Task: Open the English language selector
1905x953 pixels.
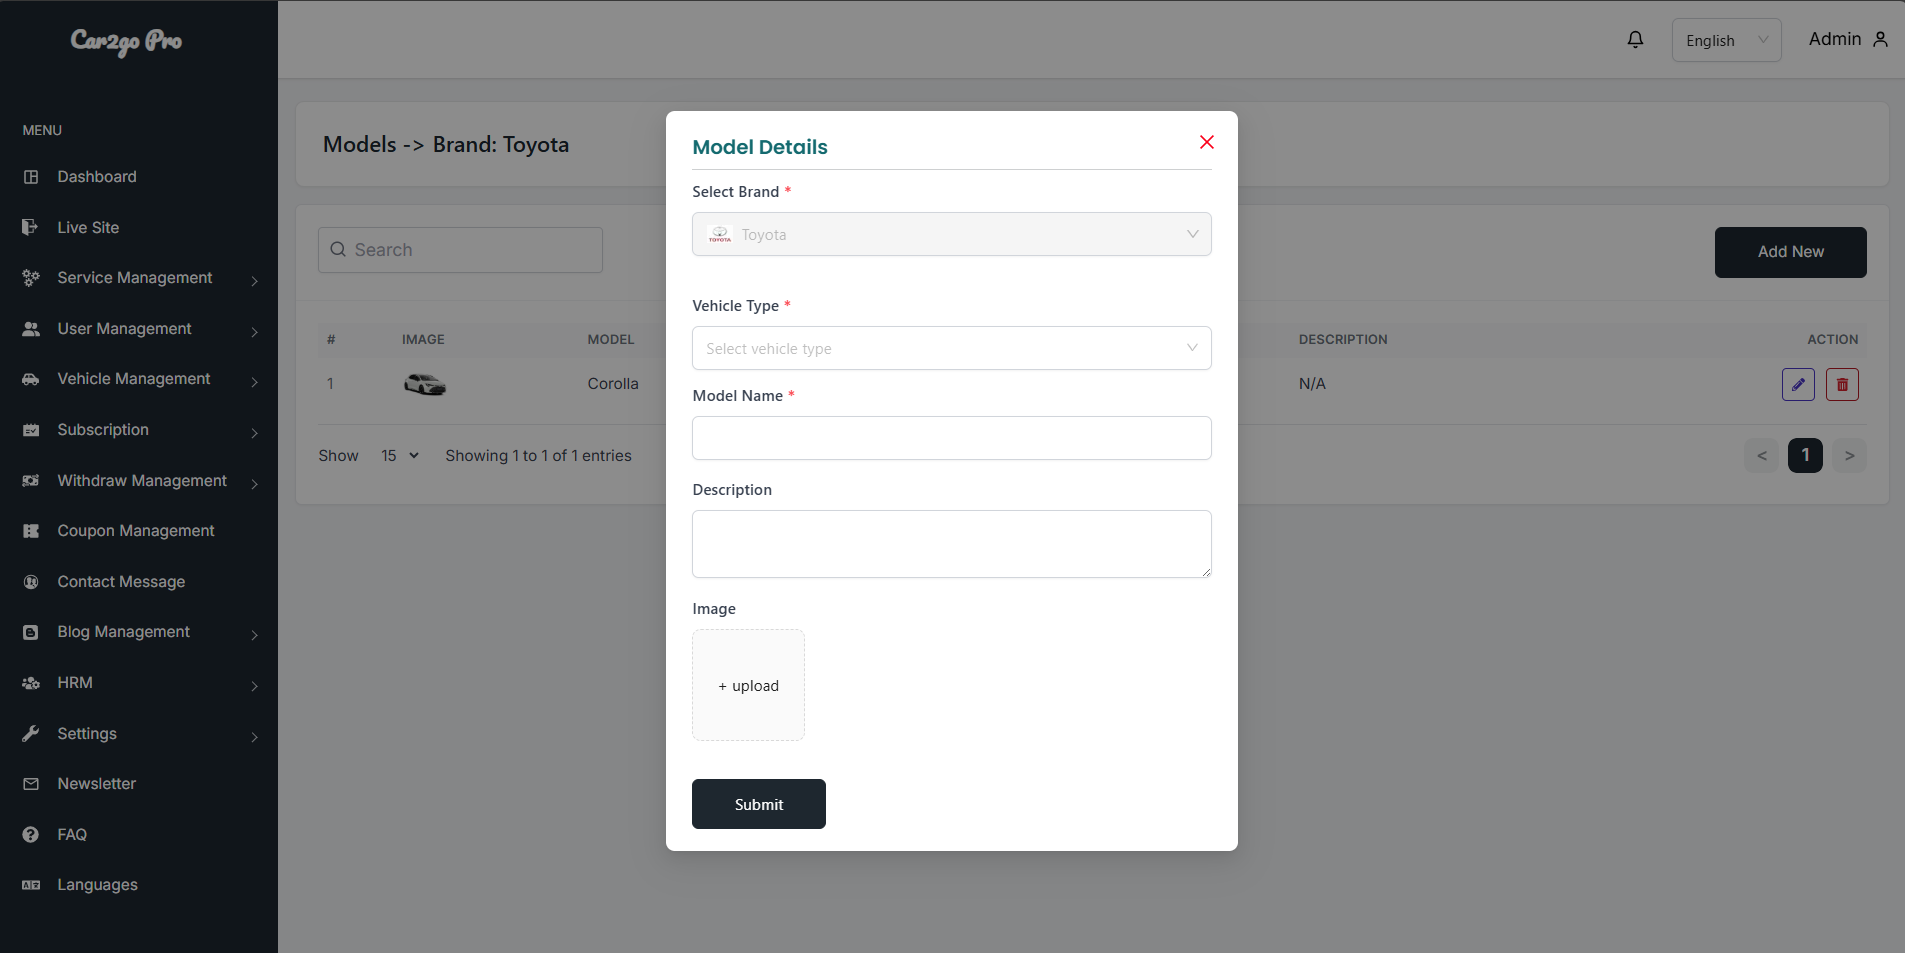Action: pyautogui.click(x=1726, y=40)
